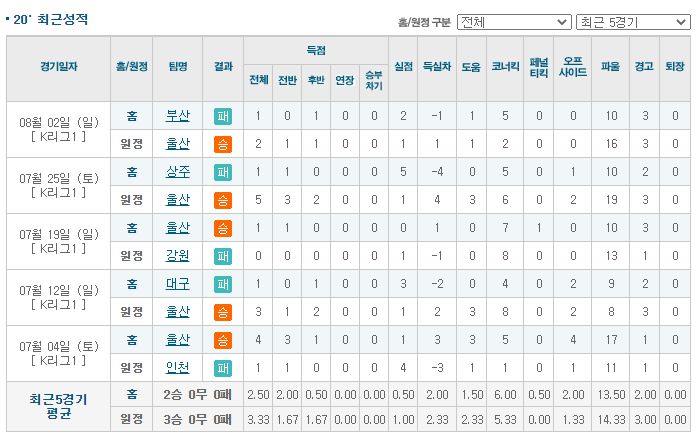Select the 07월 04일 (토) date cell
The height and width of the screenshot is (438, 696).
coord(59,353)
